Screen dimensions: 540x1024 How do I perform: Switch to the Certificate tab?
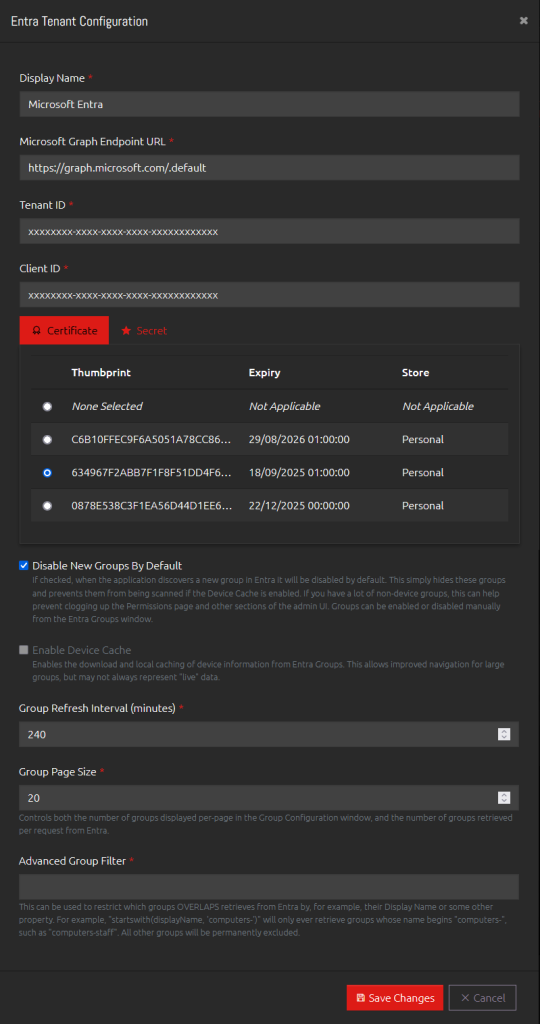point(64,330)
